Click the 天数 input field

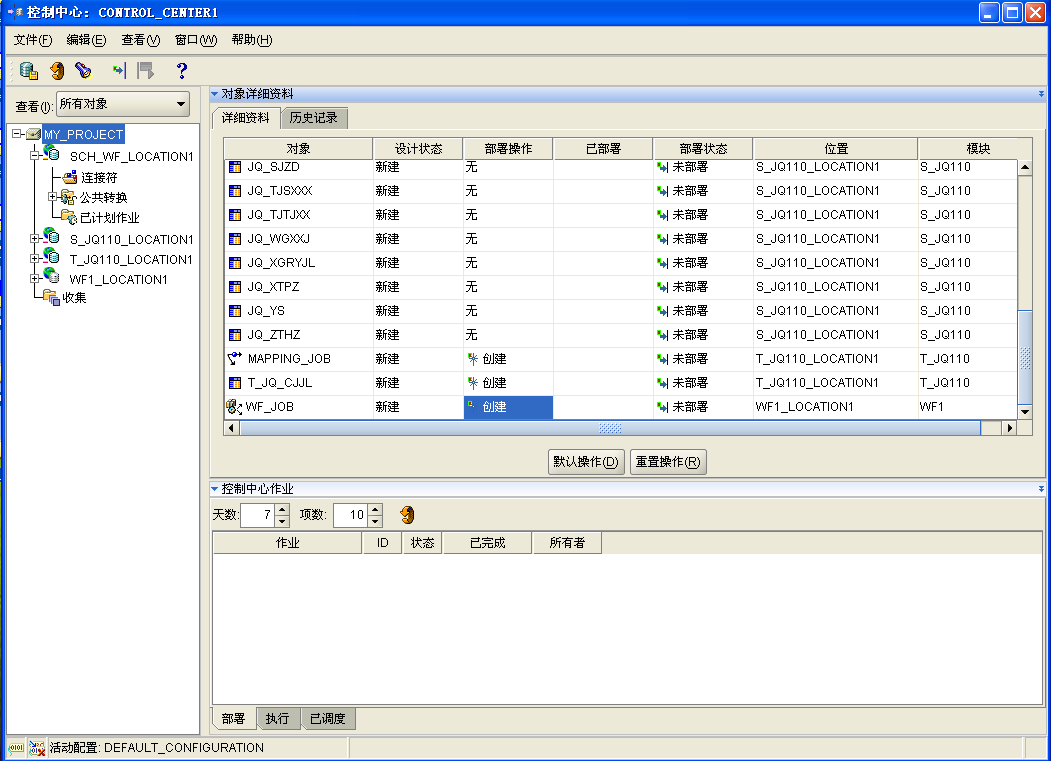tap(258, 515)
